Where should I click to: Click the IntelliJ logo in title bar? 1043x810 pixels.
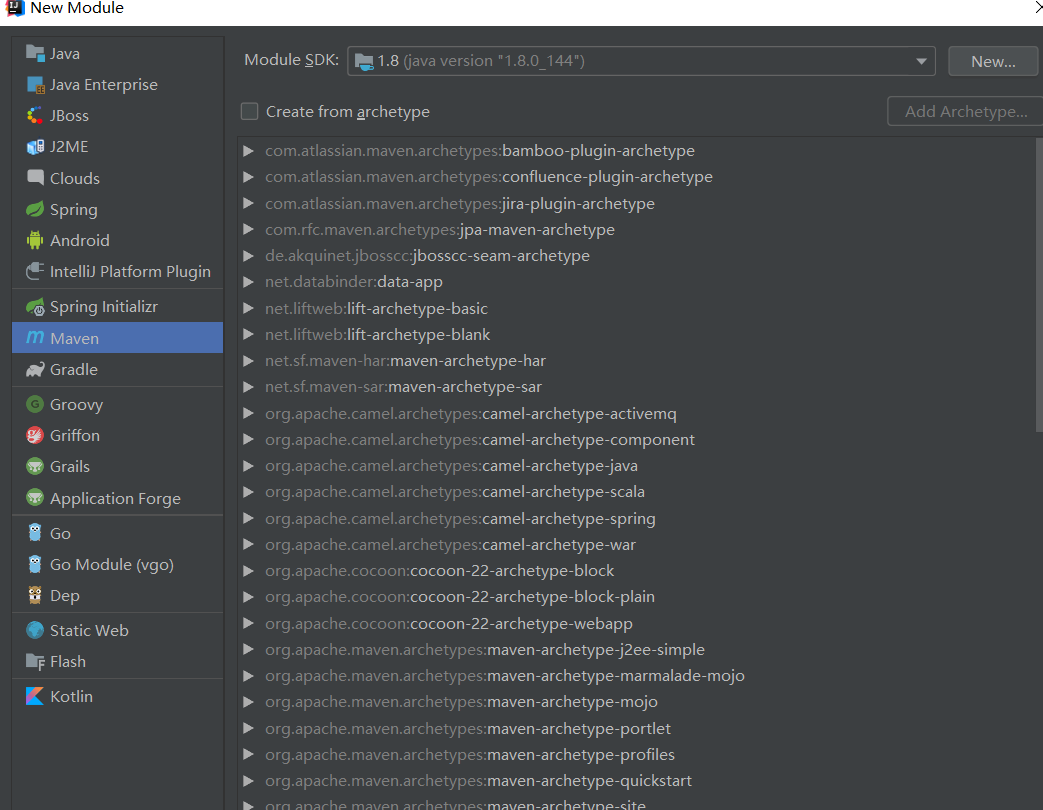pyautogui.click(x=15, y=8)
